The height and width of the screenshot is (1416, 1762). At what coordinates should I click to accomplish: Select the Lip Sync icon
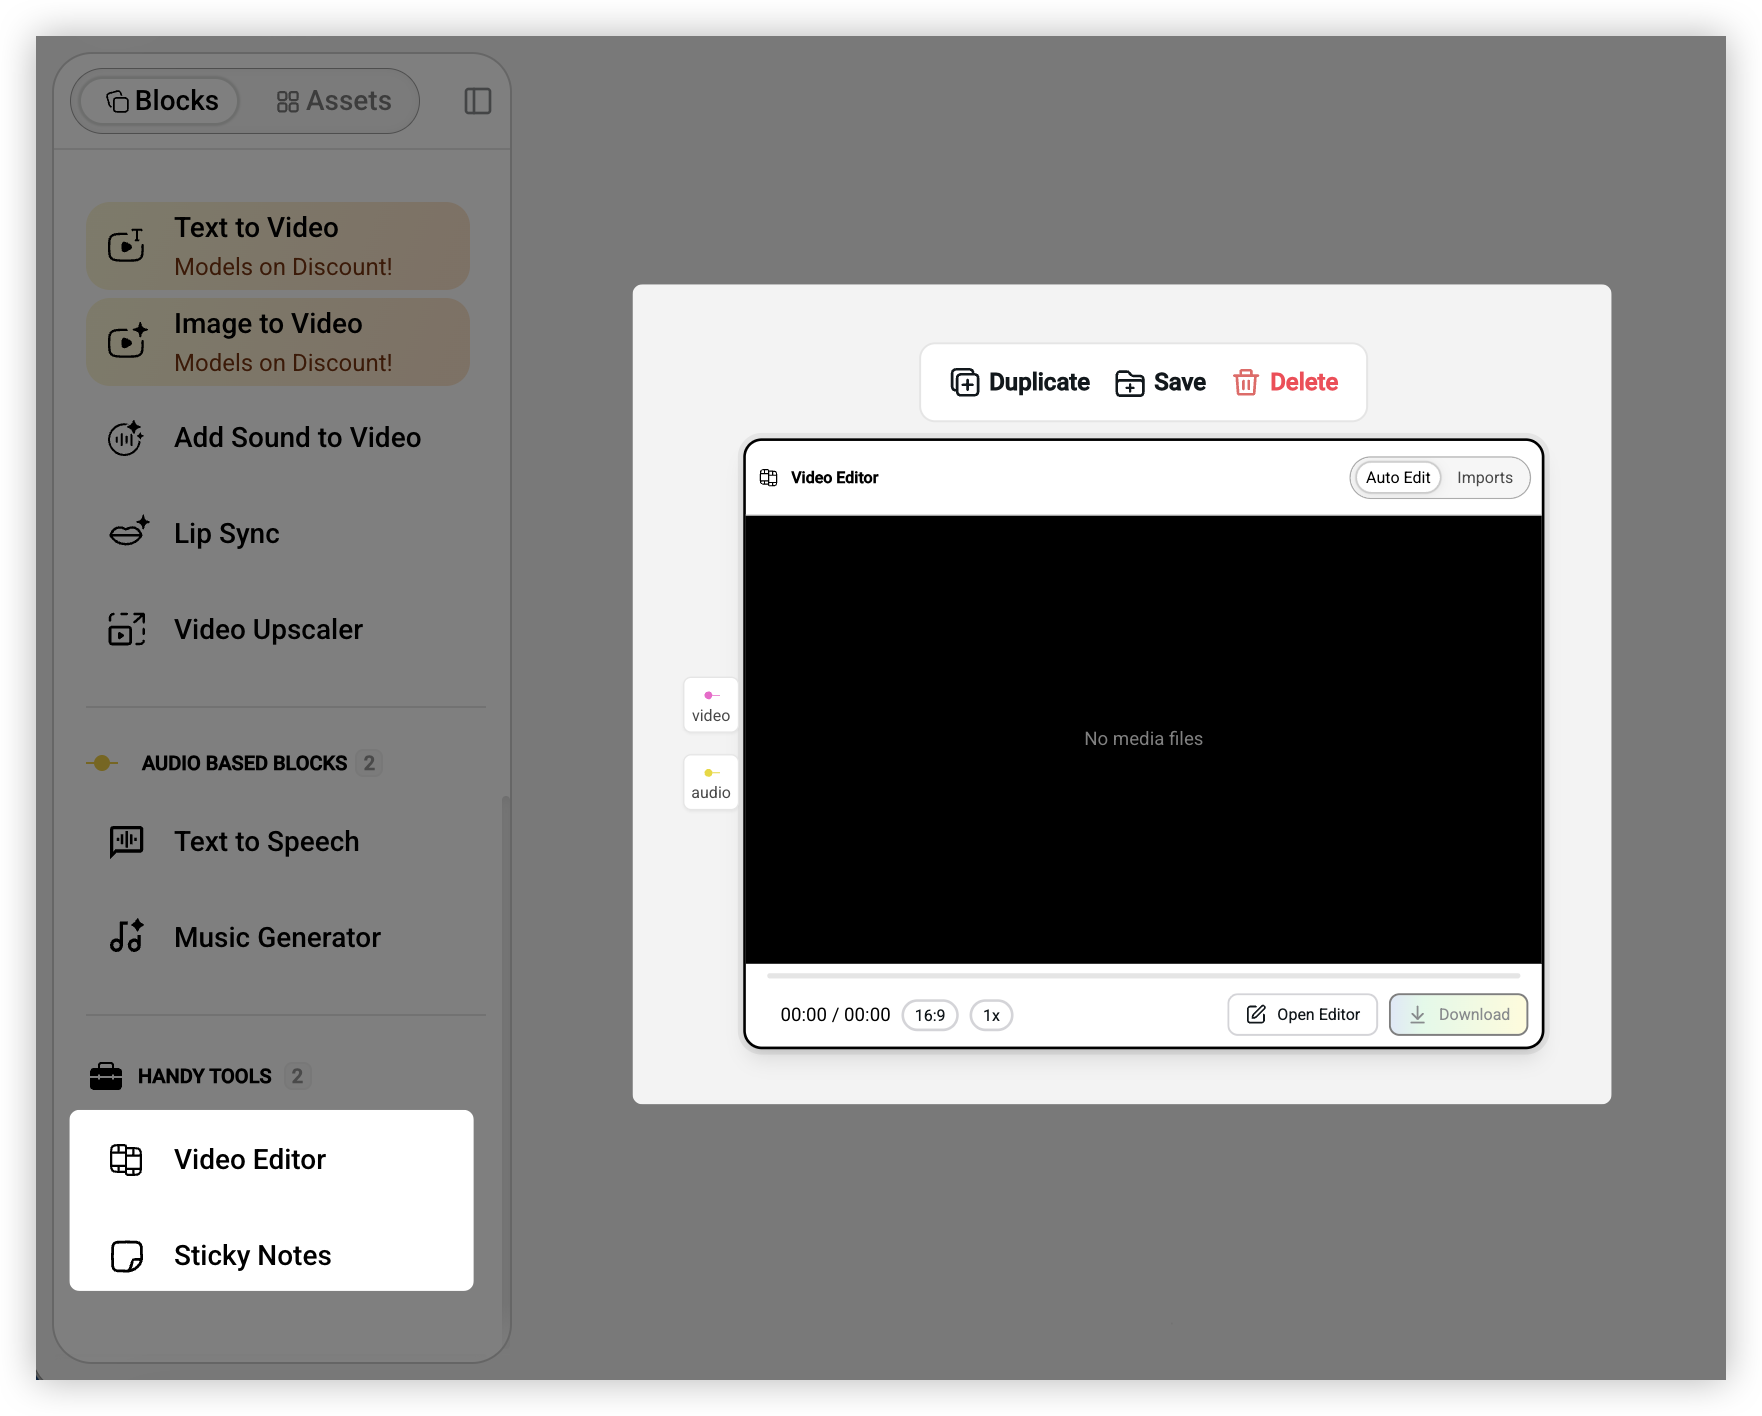pos(126,532)
